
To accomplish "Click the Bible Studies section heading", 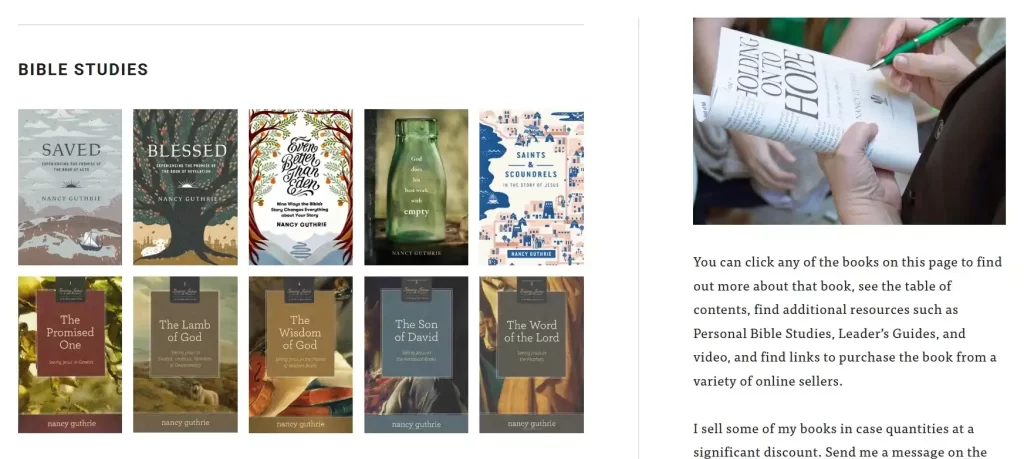I will [x=83, y=69].
